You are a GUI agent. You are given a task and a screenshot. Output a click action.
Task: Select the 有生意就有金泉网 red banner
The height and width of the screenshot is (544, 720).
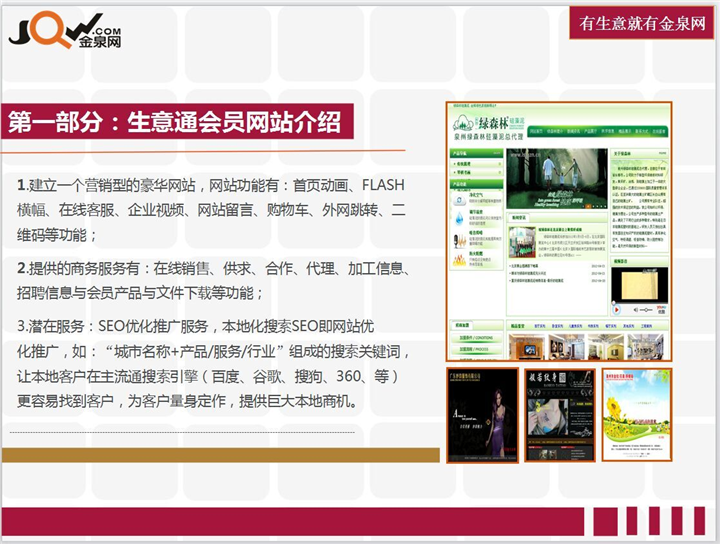(x=643, y=24)
